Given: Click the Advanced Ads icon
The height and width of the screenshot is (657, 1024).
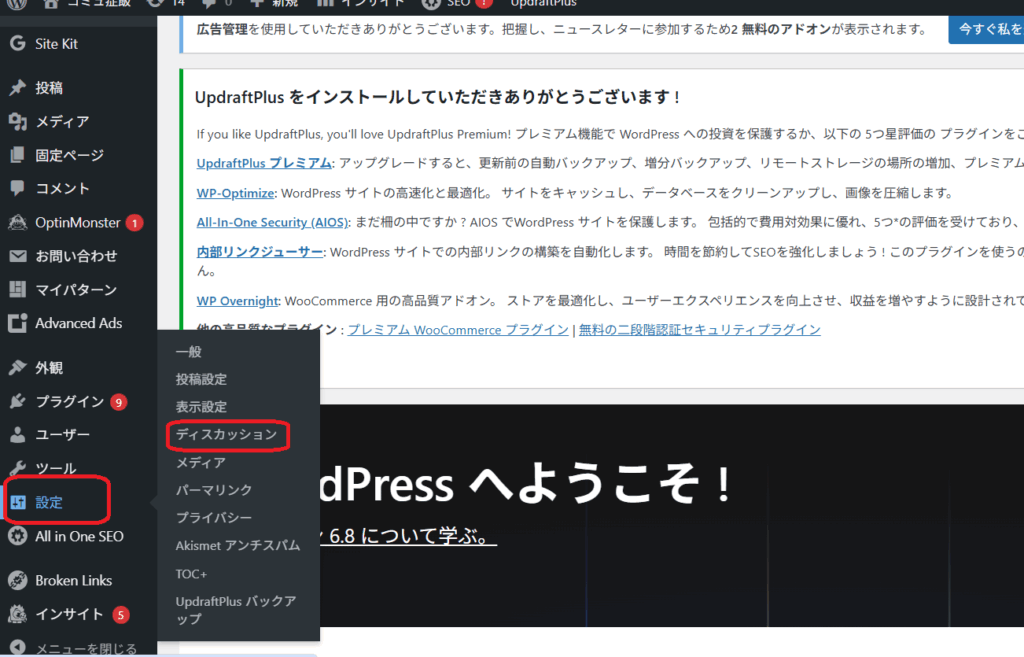Looking at the screenshot, I should (18, 323).
